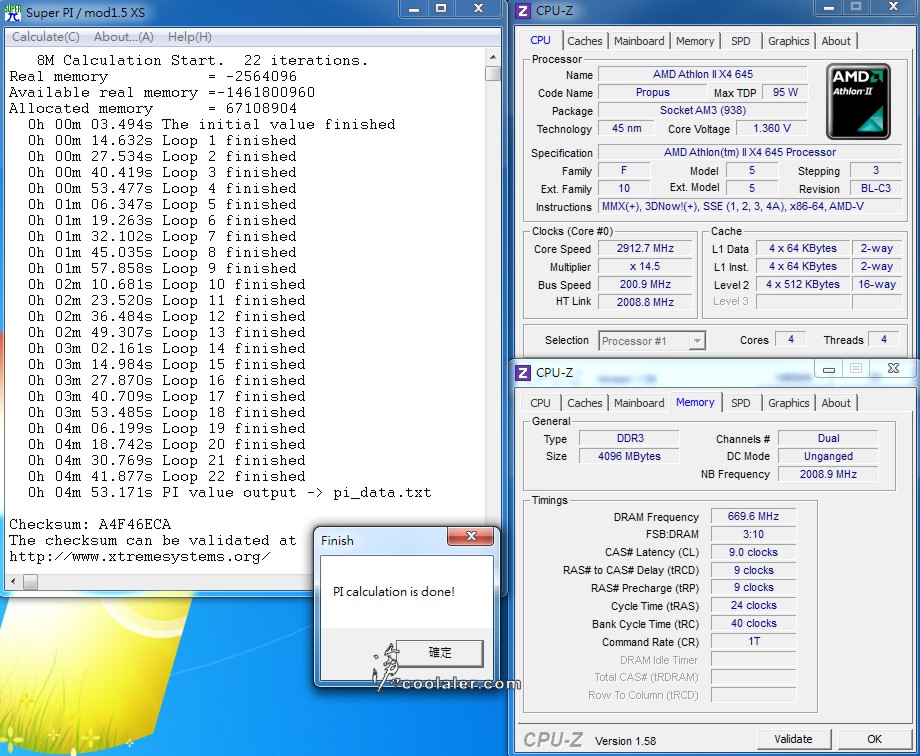Confirm the Finish dialog with 確定 button
This screenshot has height=756, width=920.
click(x=440, y=653)
